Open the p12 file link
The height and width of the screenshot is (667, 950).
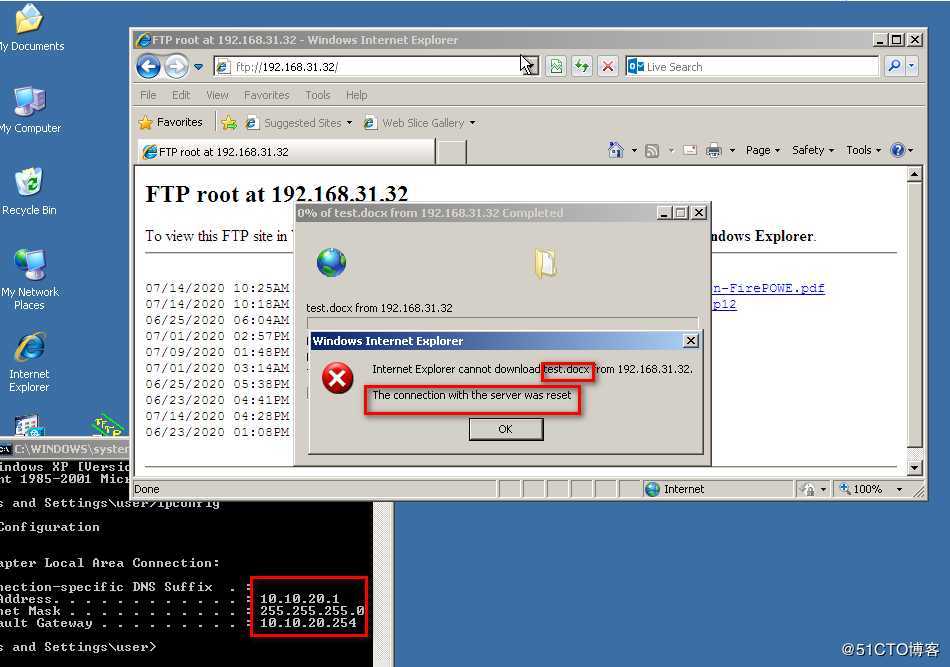tap(725, 304)
